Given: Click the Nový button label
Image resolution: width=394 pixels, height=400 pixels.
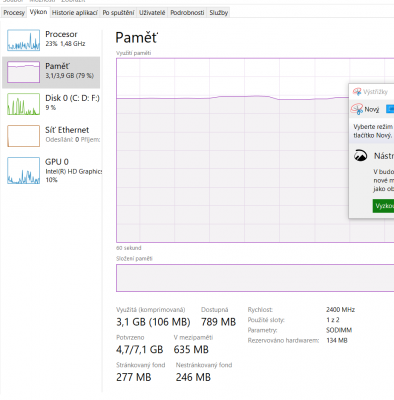Looking at the screenshot, I should click(x=372, y=109).
